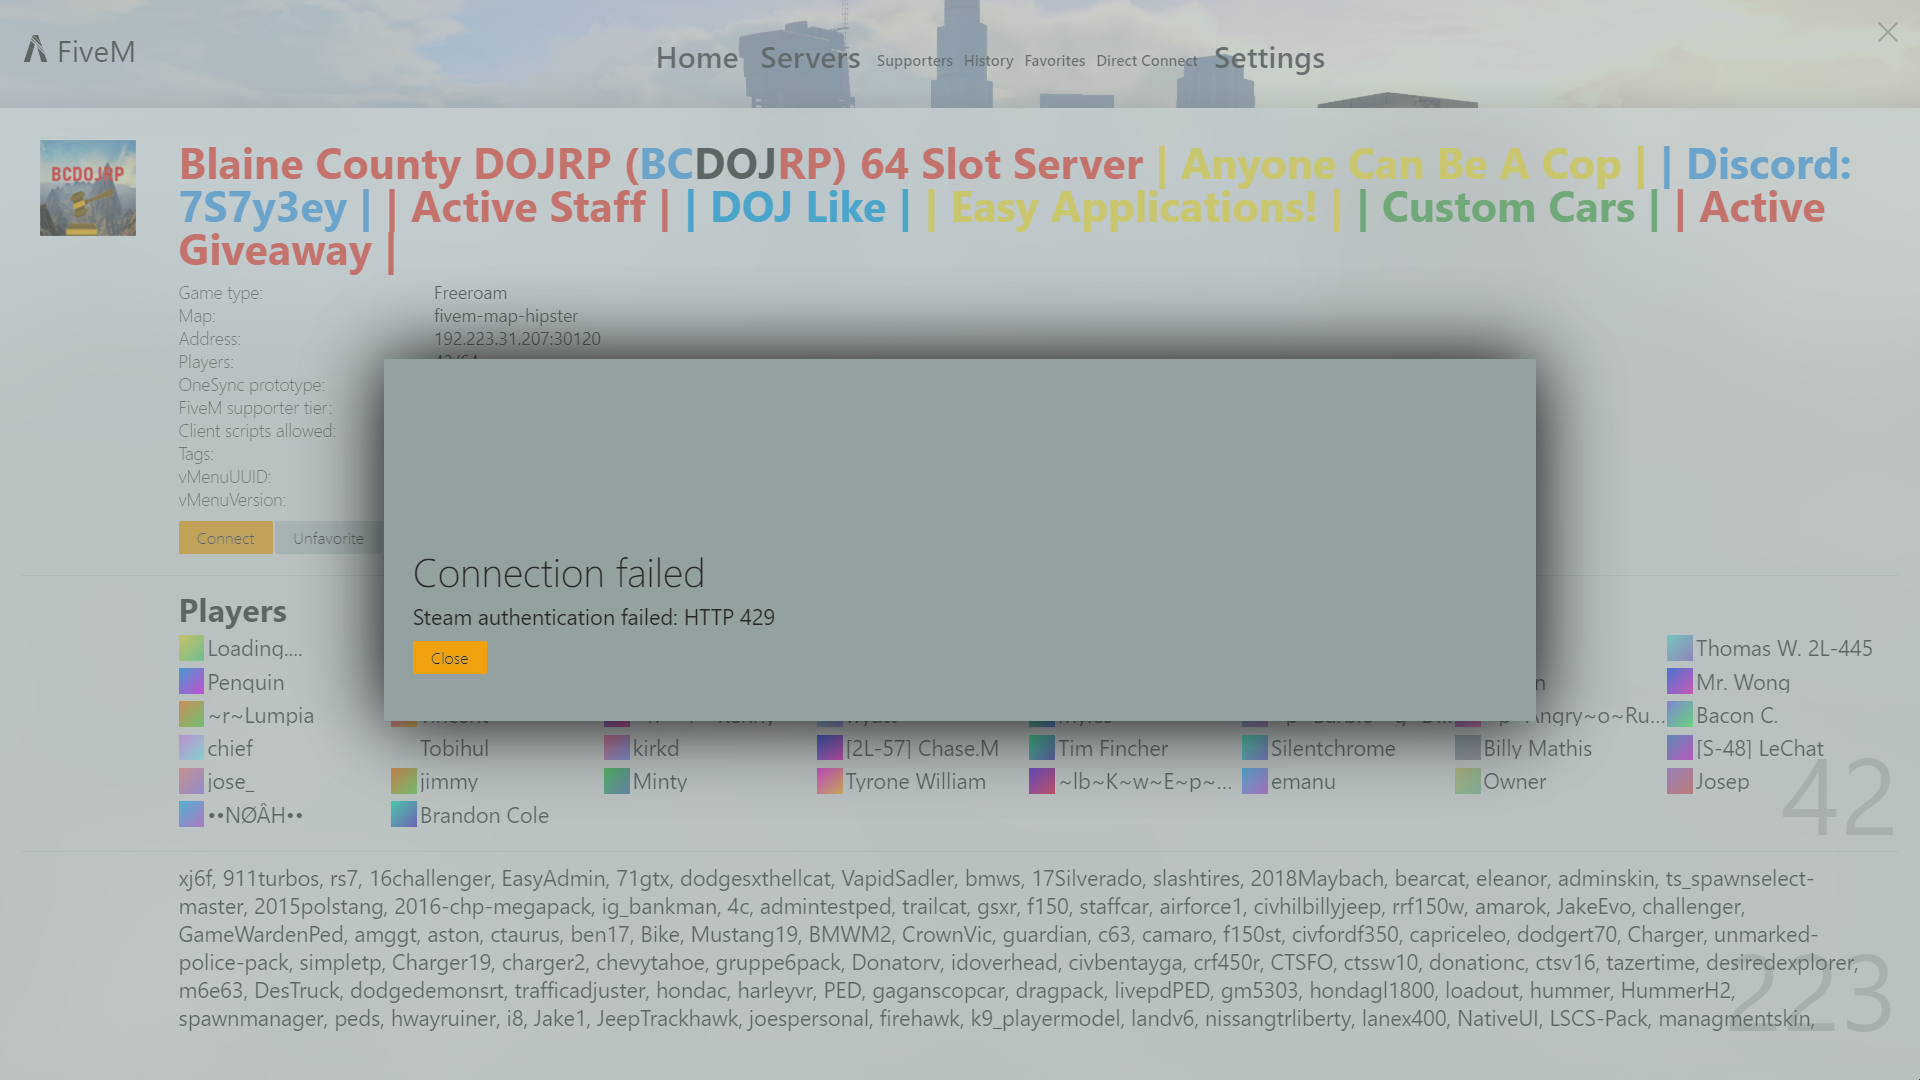Viewport: 1920px width, 1080px height.
Task: Close the Connection failed dialog
Action: click(450, 658)
